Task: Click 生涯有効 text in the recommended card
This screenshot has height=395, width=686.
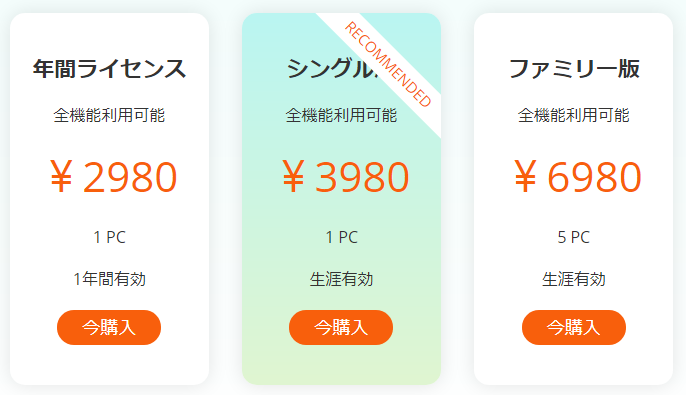Action: (341, 279)
